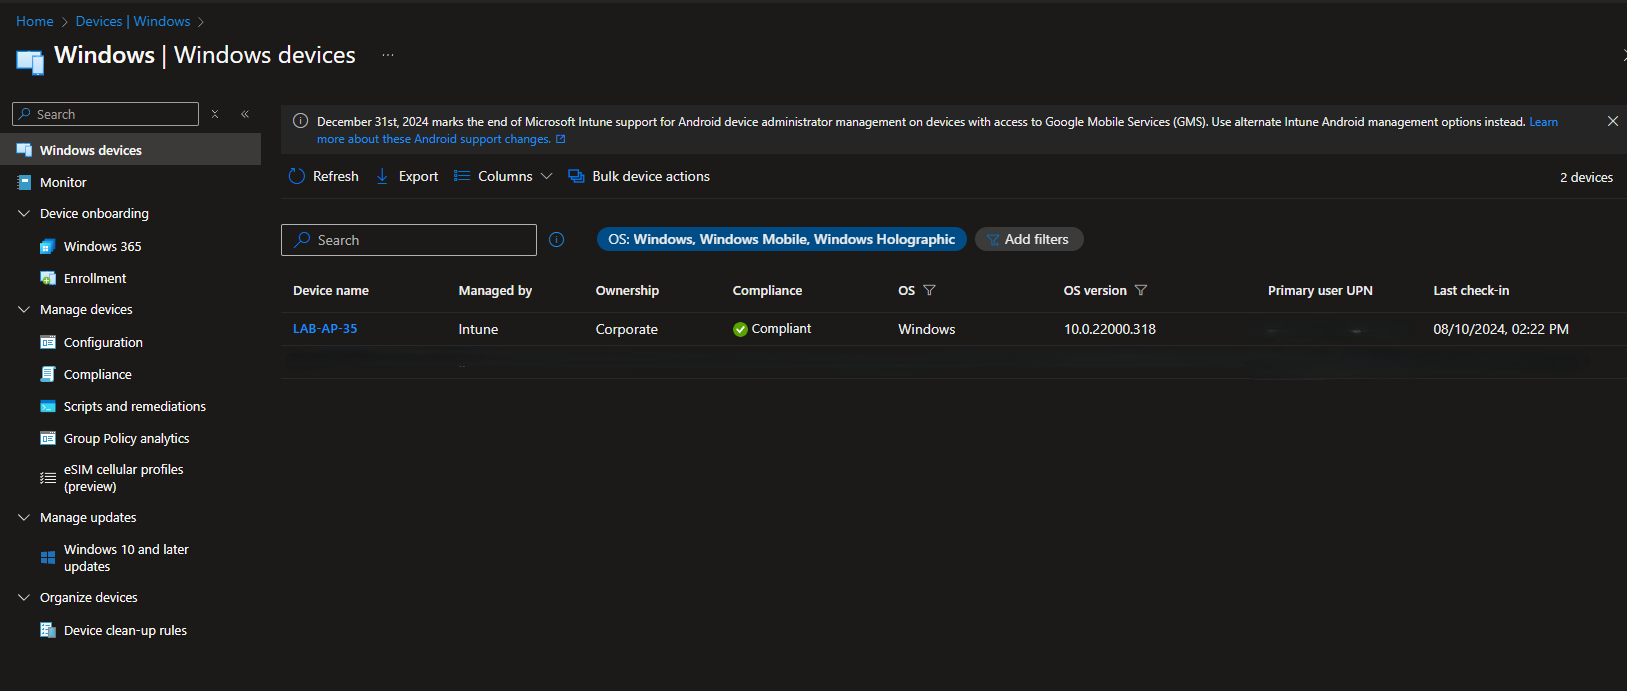Viewport: 1627px width, 691px height.
Task: Click the Columns list icon
Action: click(x=462, y=176)
